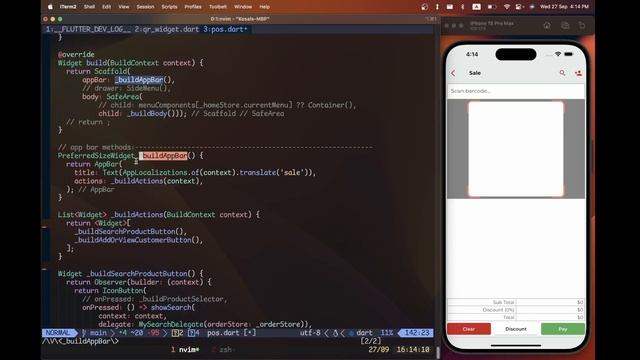
Task: Open the Shell menu
Action: (89, 7)
